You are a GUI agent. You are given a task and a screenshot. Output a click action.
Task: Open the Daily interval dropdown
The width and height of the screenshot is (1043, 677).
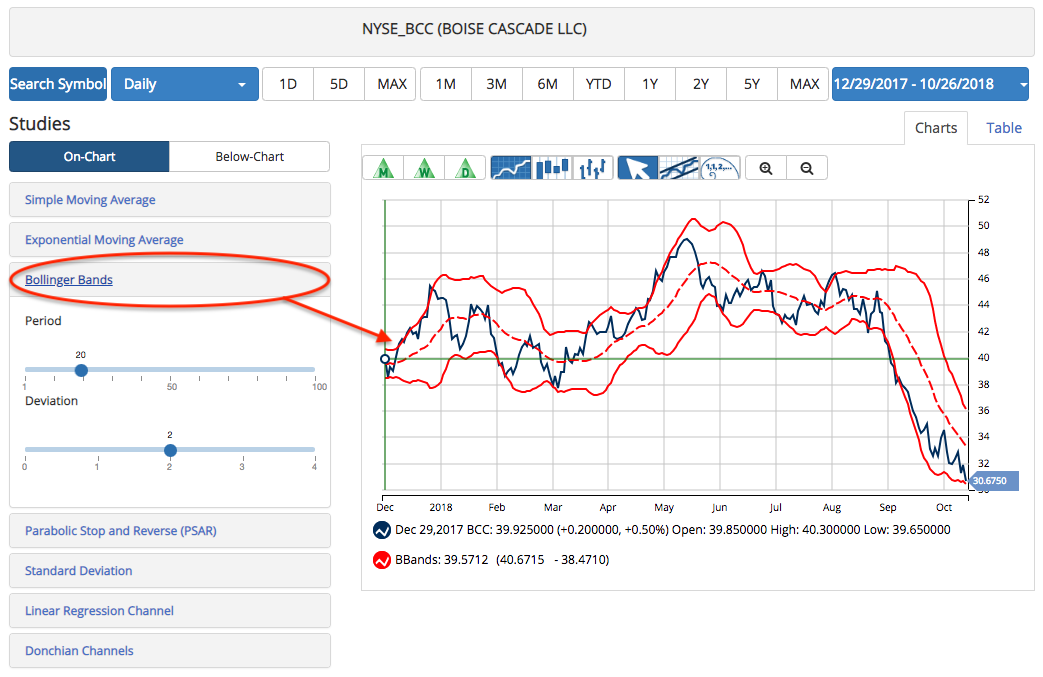[x=185, y=84]
